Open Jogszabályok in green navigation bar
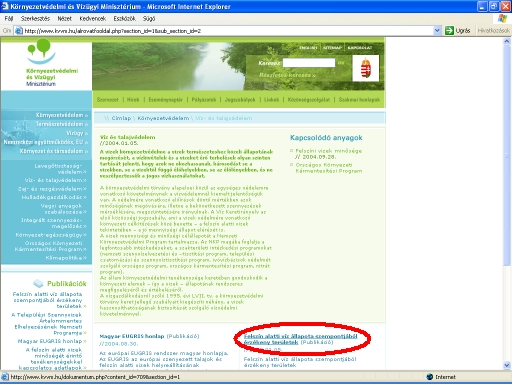This screenshot has height=384, width=512. (x=240, y=100)
